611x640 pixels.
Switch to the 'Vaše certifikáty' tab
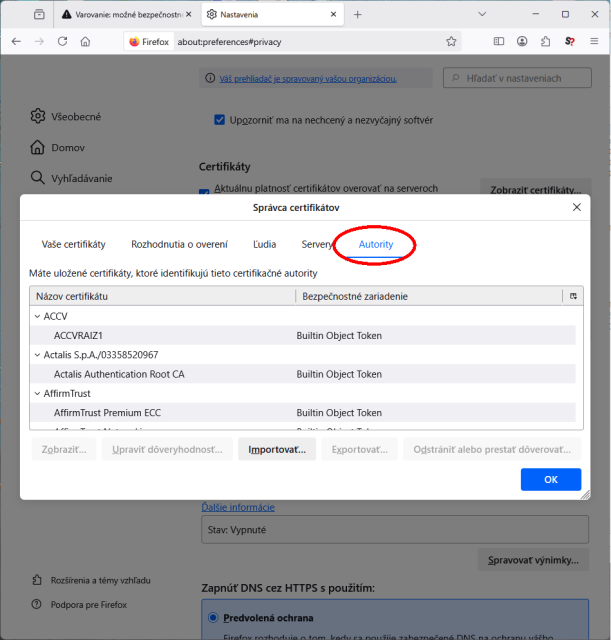(x=73, y=244)
